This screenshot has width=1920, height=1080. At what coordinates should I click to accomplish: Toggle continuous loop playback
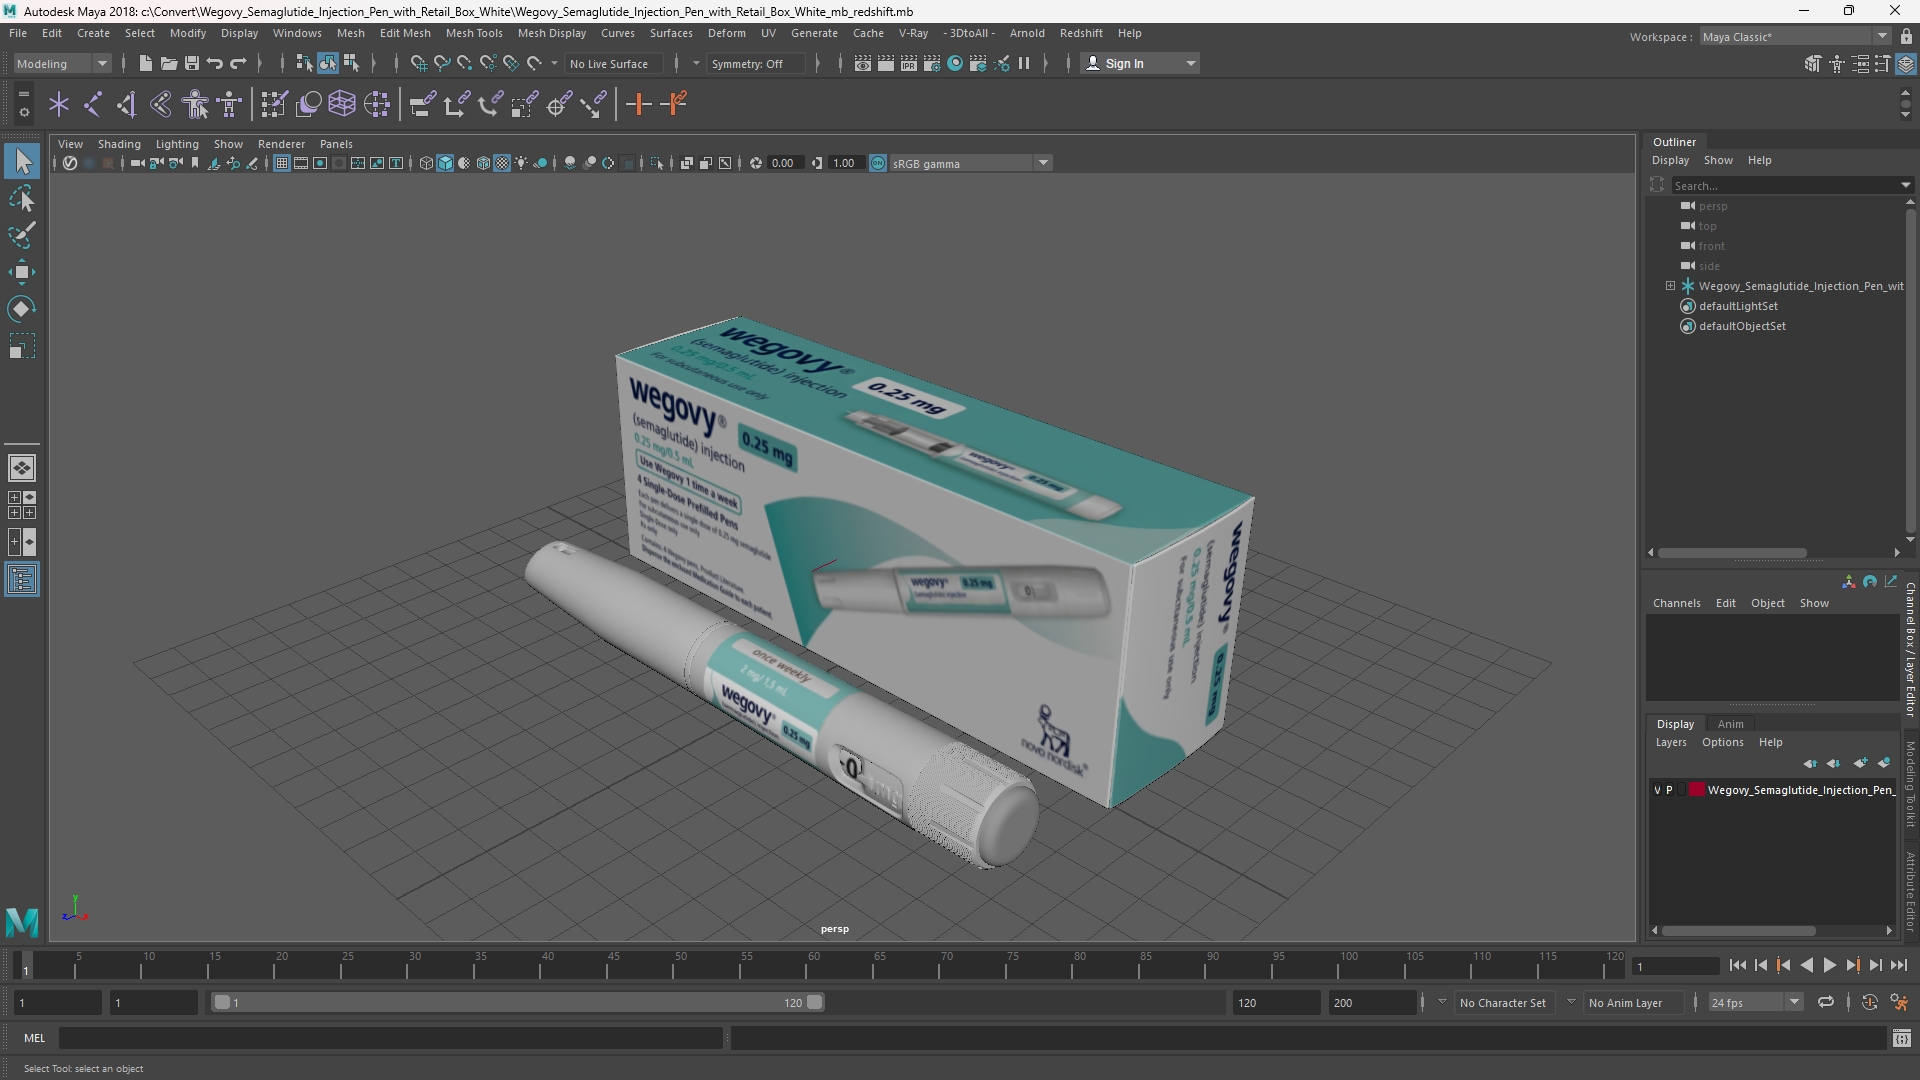1826,1002
